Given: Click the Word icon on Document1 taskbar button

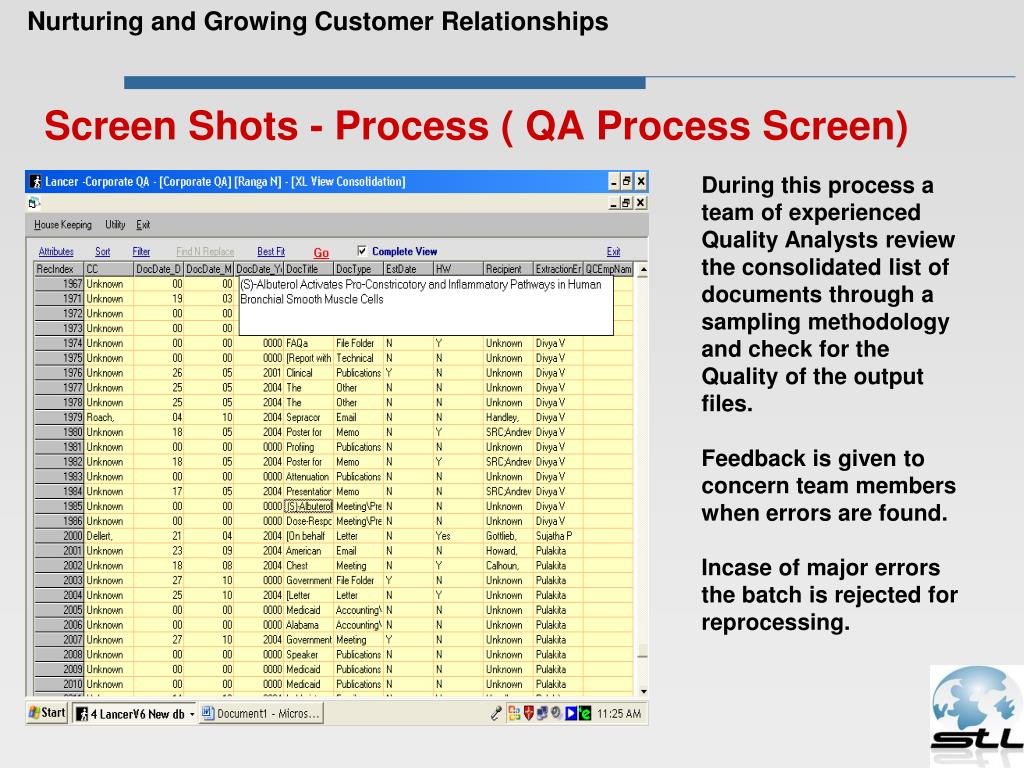Looking at the screenshot, I should 208,713.
